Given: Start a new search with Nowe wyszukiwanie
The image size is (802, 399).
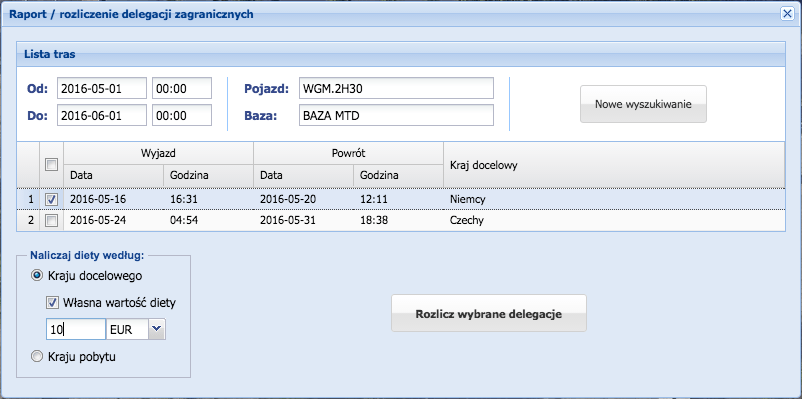Looking at the screenshot, I should [643, 104].
